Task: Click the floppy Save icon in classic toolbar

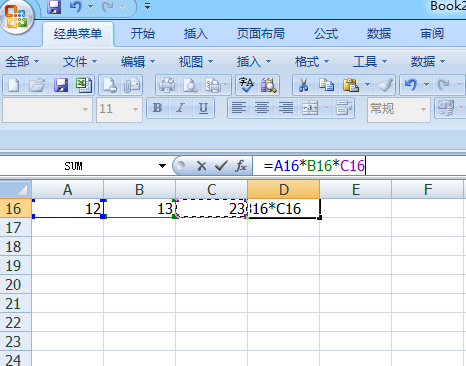Action: point(61,85)
